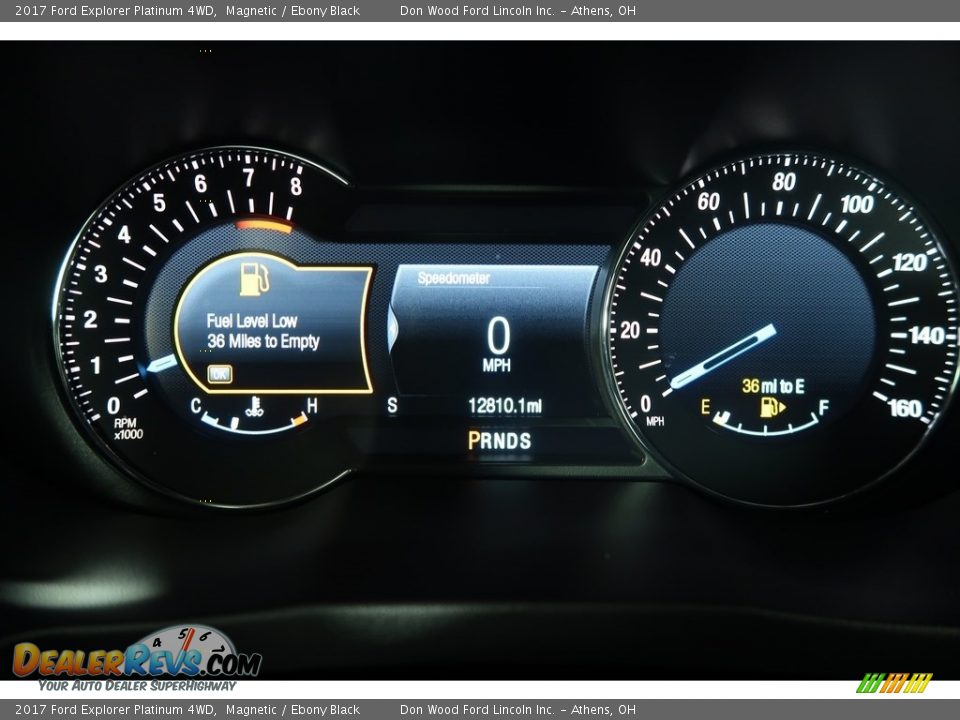Click the 2017 Ford Explorer Platinum 4WD title
960x720 pixels.
point(115,11)
